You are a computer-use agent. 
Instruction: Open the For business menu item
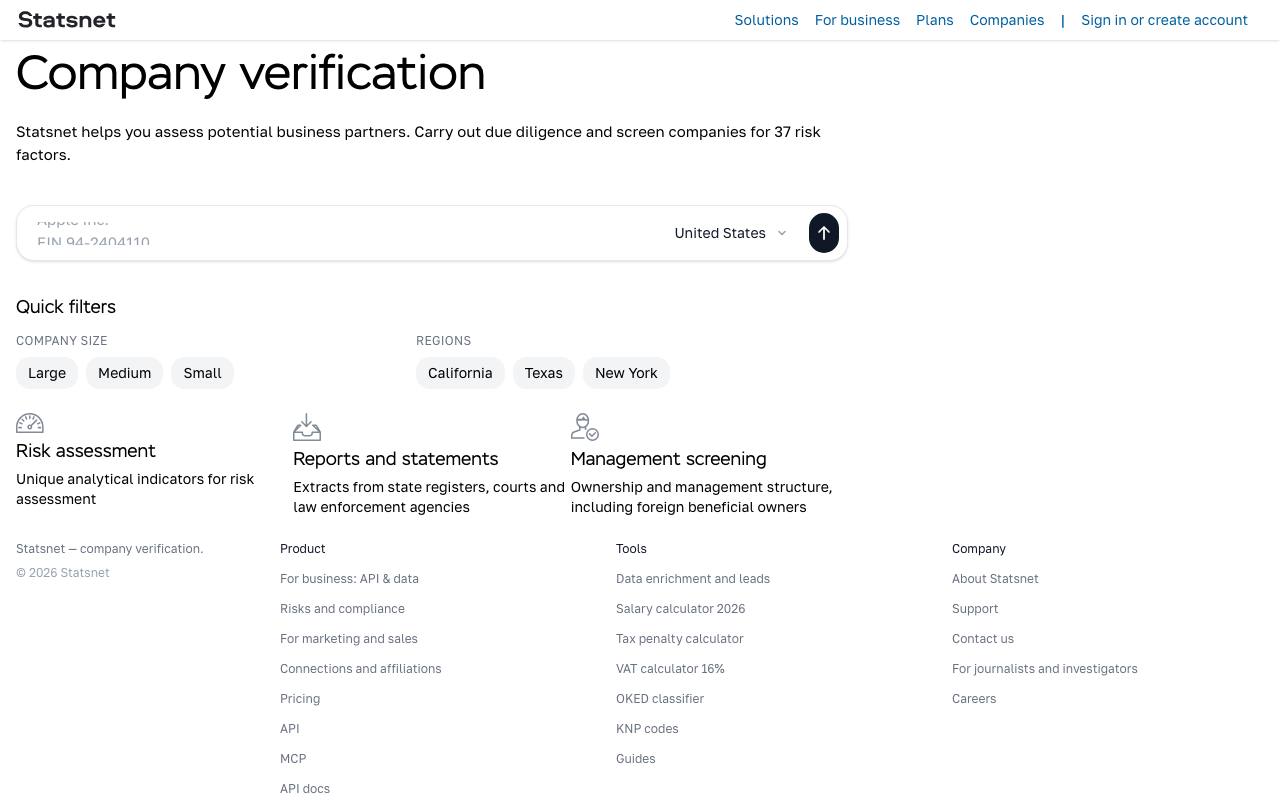(x=857, y=20)
